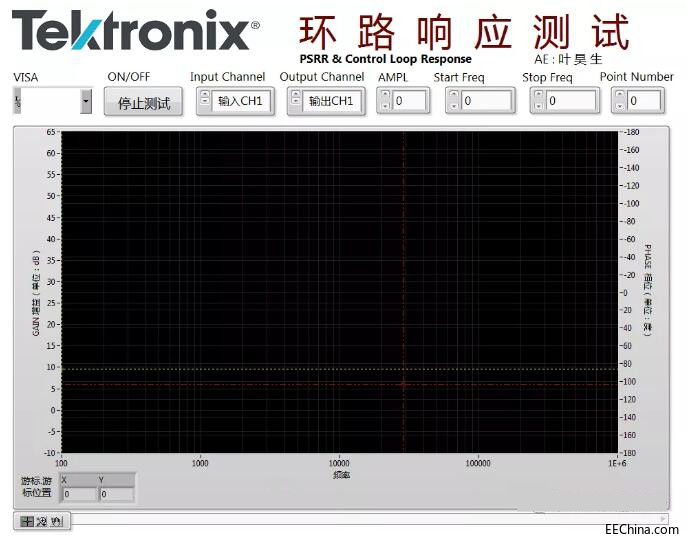Click the "Point Number" label text
687x542 pixels.
click(x=636, y=77)
